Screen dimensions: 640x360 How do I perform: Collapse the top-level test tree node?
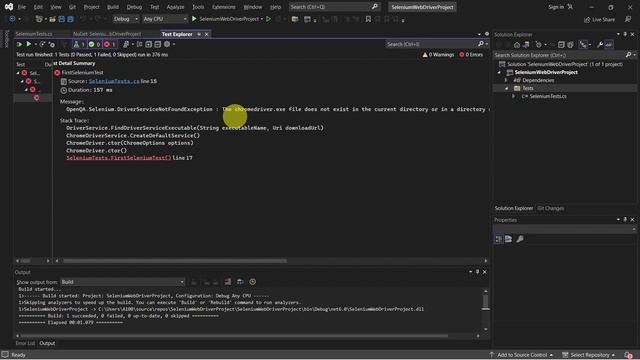[x=18, y=73]
